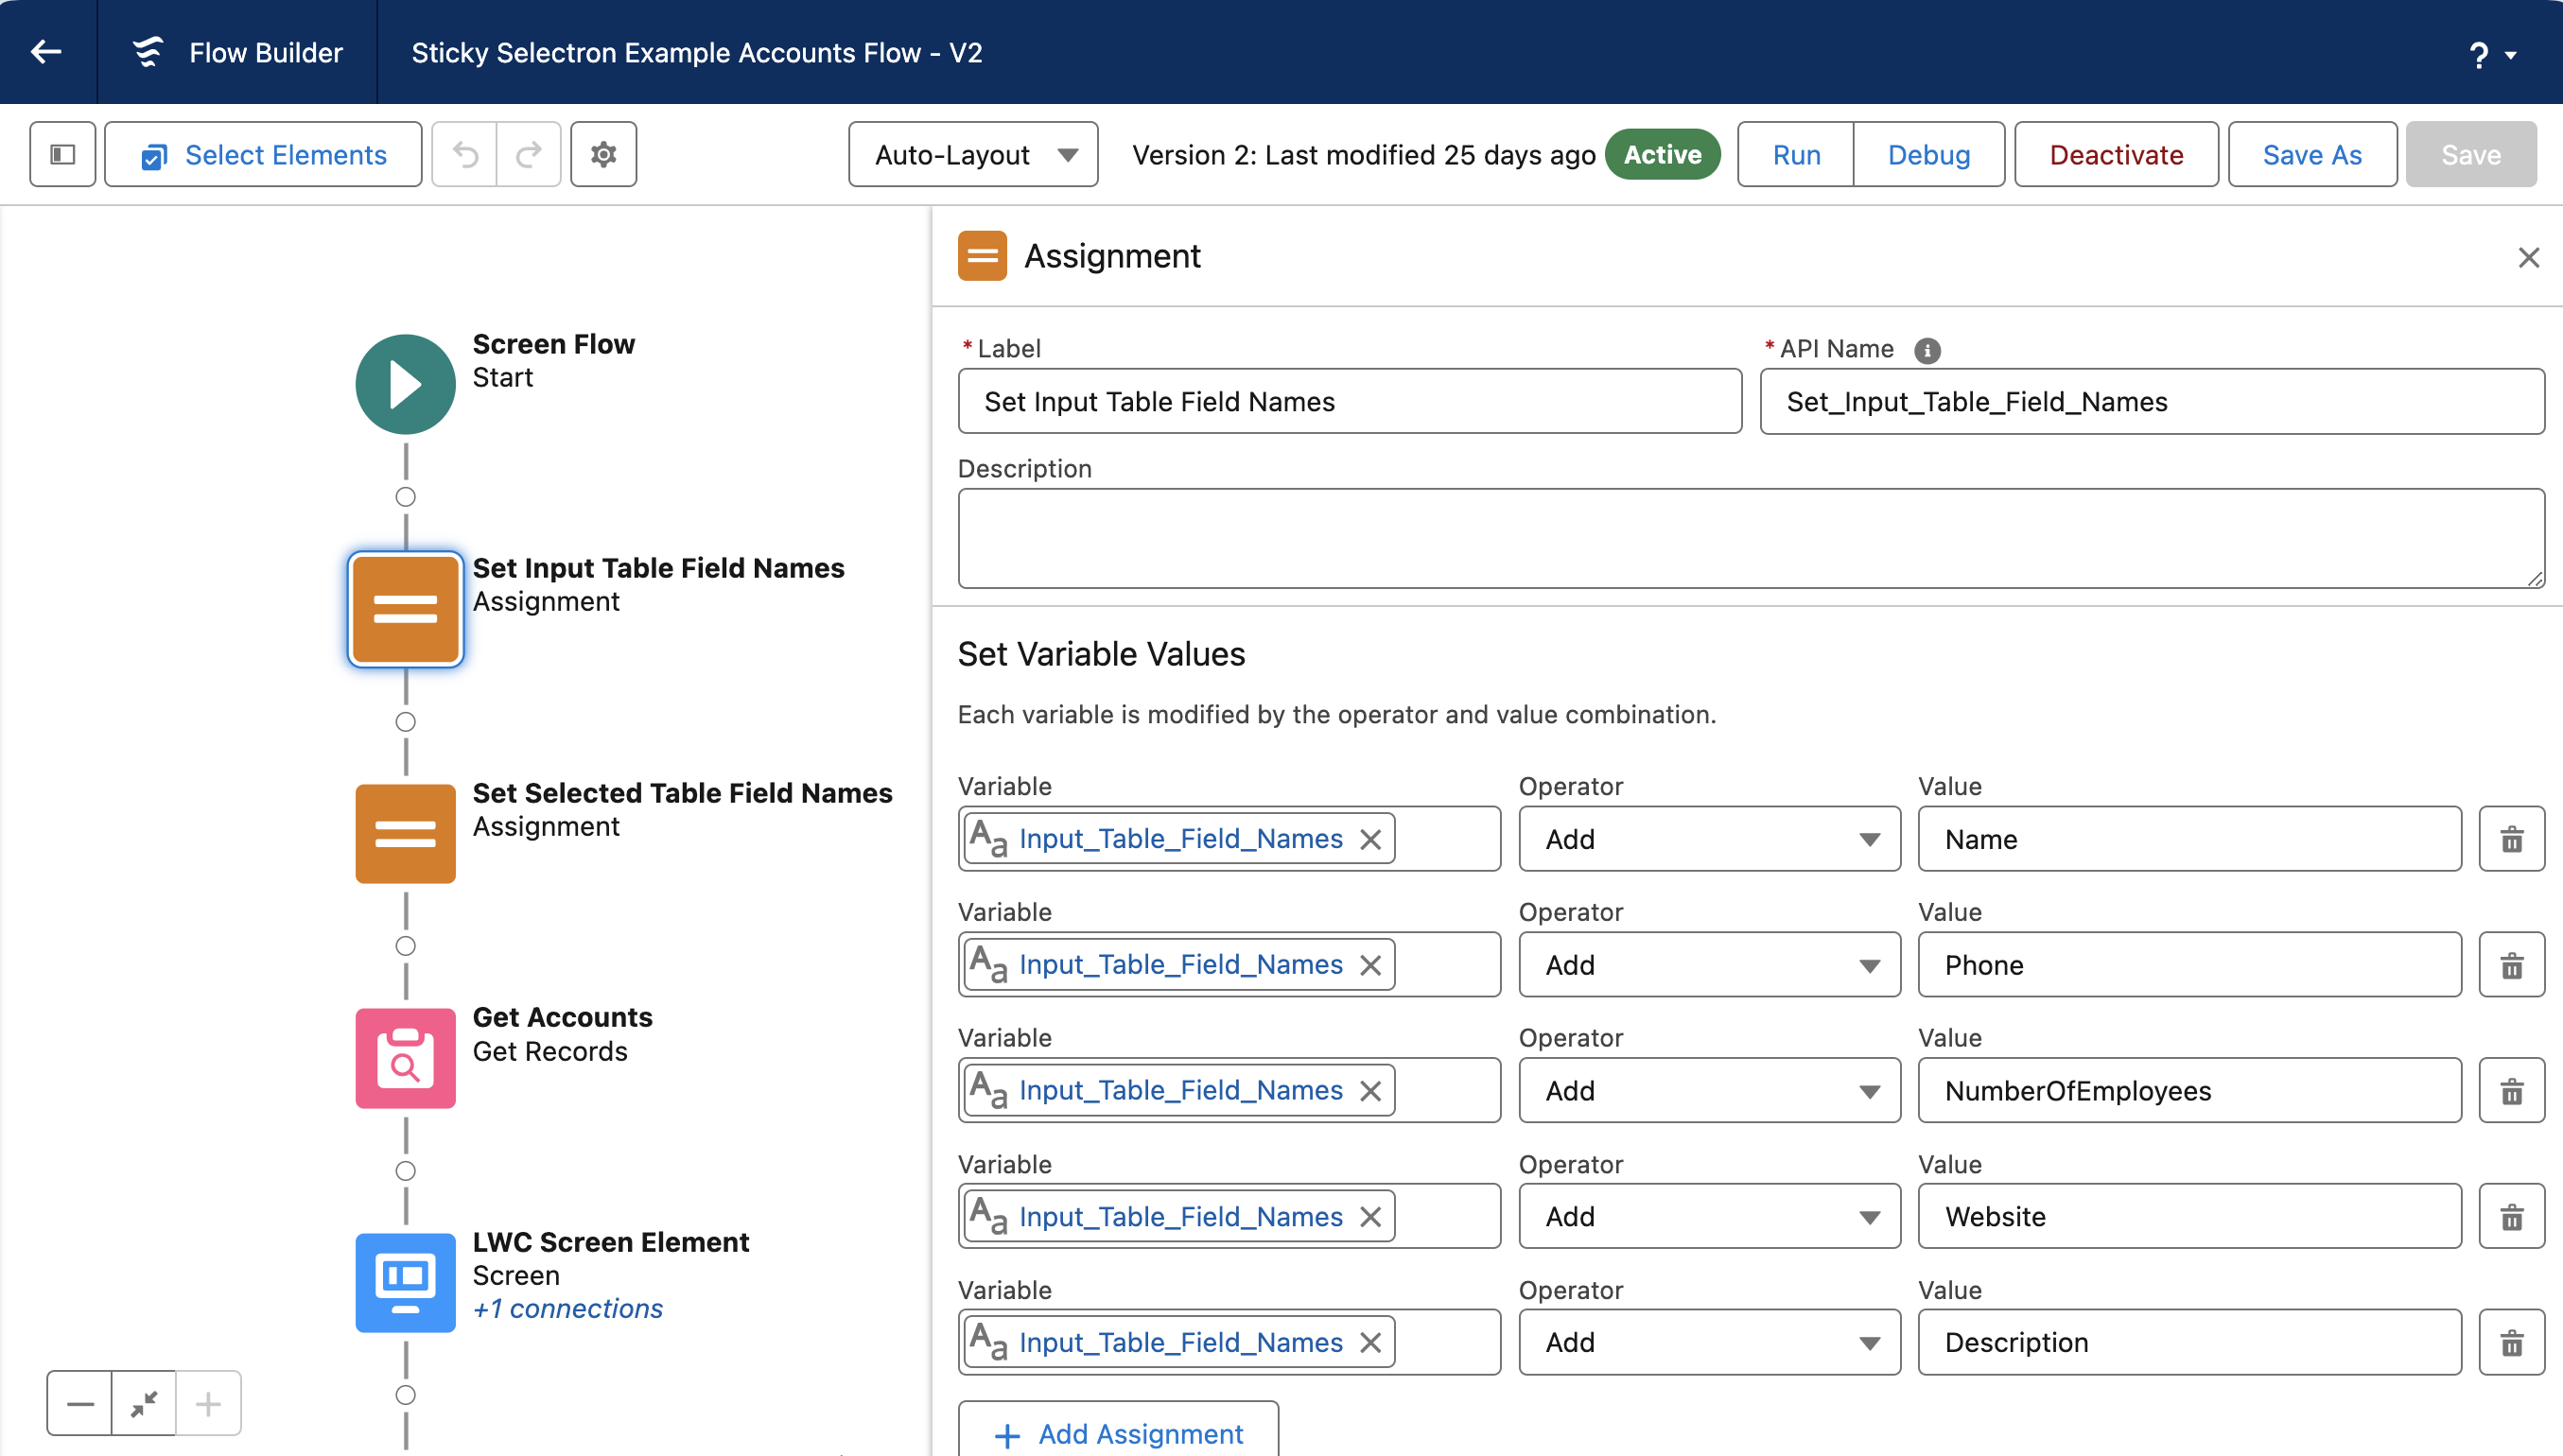Open Operator dropdown for Name row
Screen dimensions: 2563x1456
coord(1709,839)
